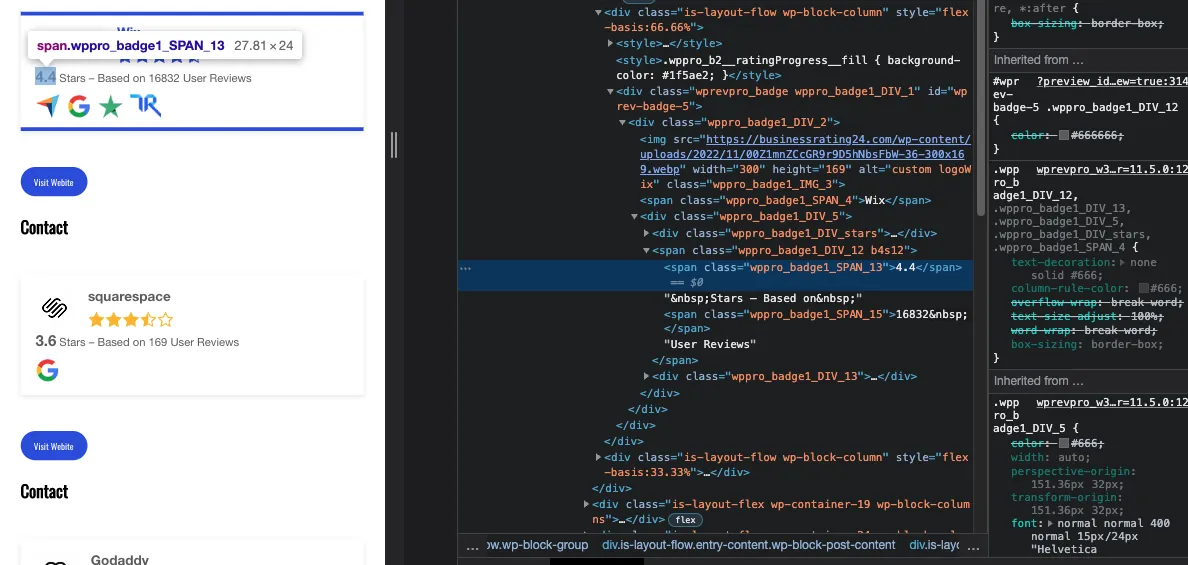Click the struck-through overflow-wrap declaration
The width and height of the screenshot is (1188, 565).
[x=1097, y=301]
